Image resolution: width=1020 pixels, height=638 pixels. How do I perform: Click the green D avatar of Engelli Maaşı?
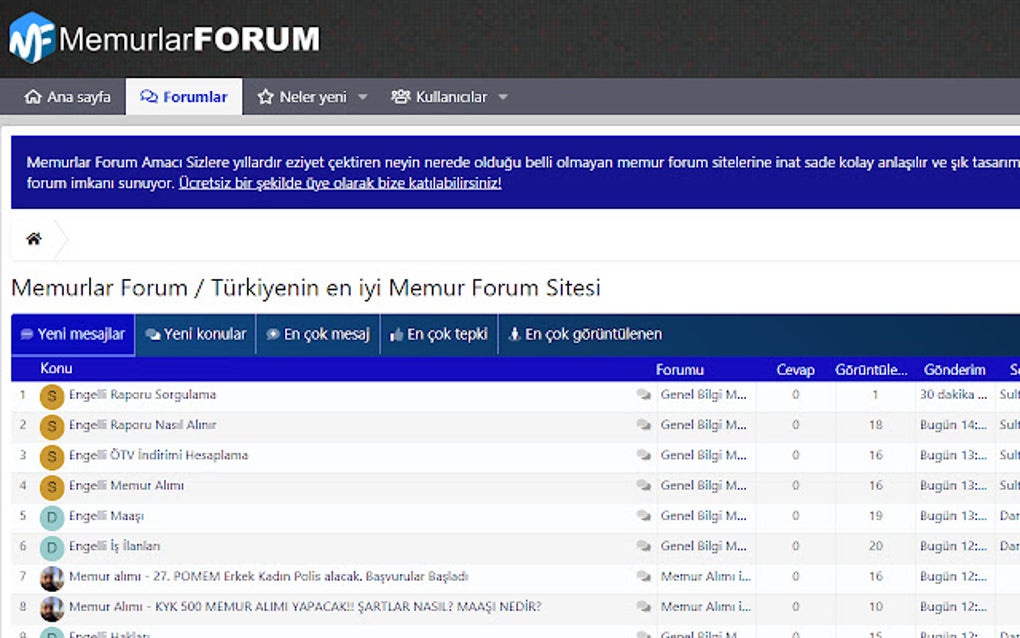tap(51, 517)
